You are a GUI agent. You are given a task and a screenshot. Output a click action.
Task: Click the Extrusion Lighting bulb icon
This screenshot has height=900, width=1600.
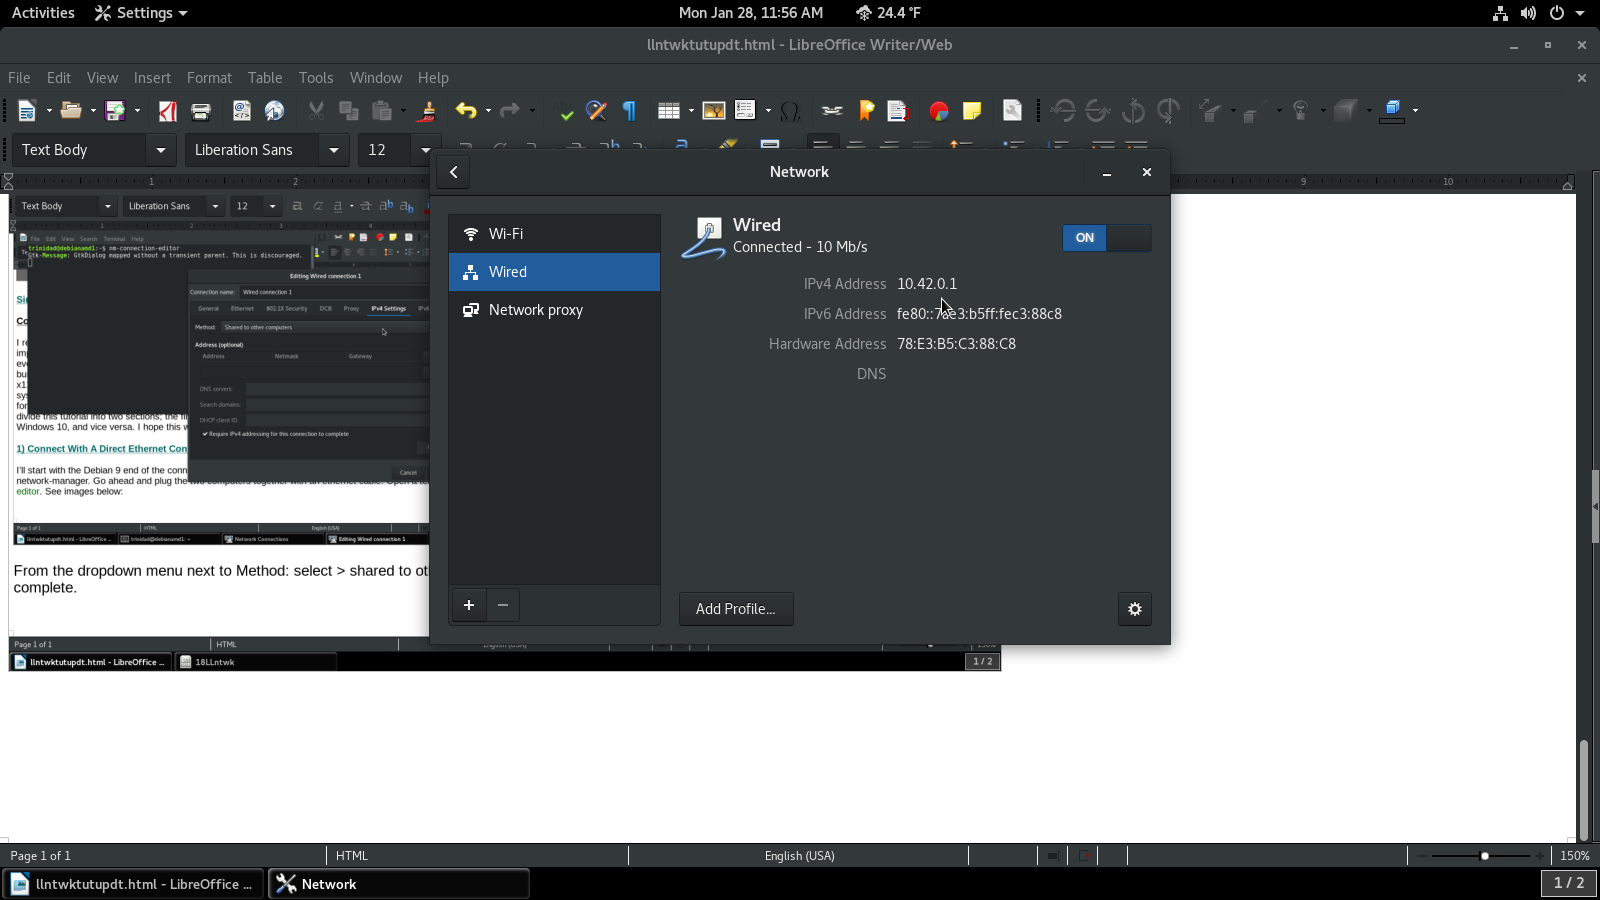click(1301, 111)
